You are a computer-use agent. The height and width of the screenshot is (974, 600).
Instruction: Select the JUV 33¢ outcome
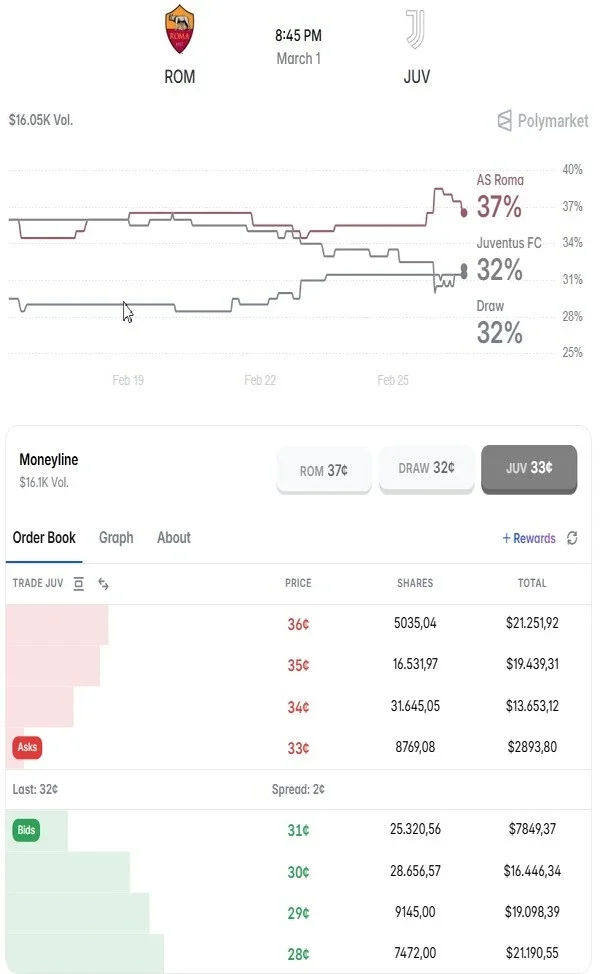(529, 468)
